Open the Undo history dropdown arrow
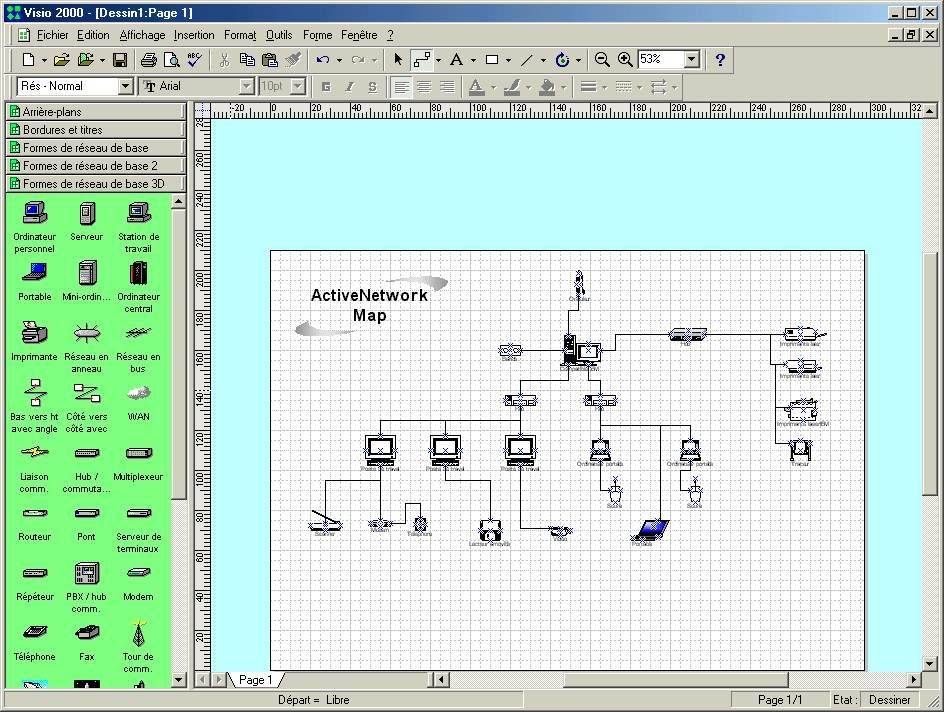This screenshot has width=944, height=712. point(339,60)
